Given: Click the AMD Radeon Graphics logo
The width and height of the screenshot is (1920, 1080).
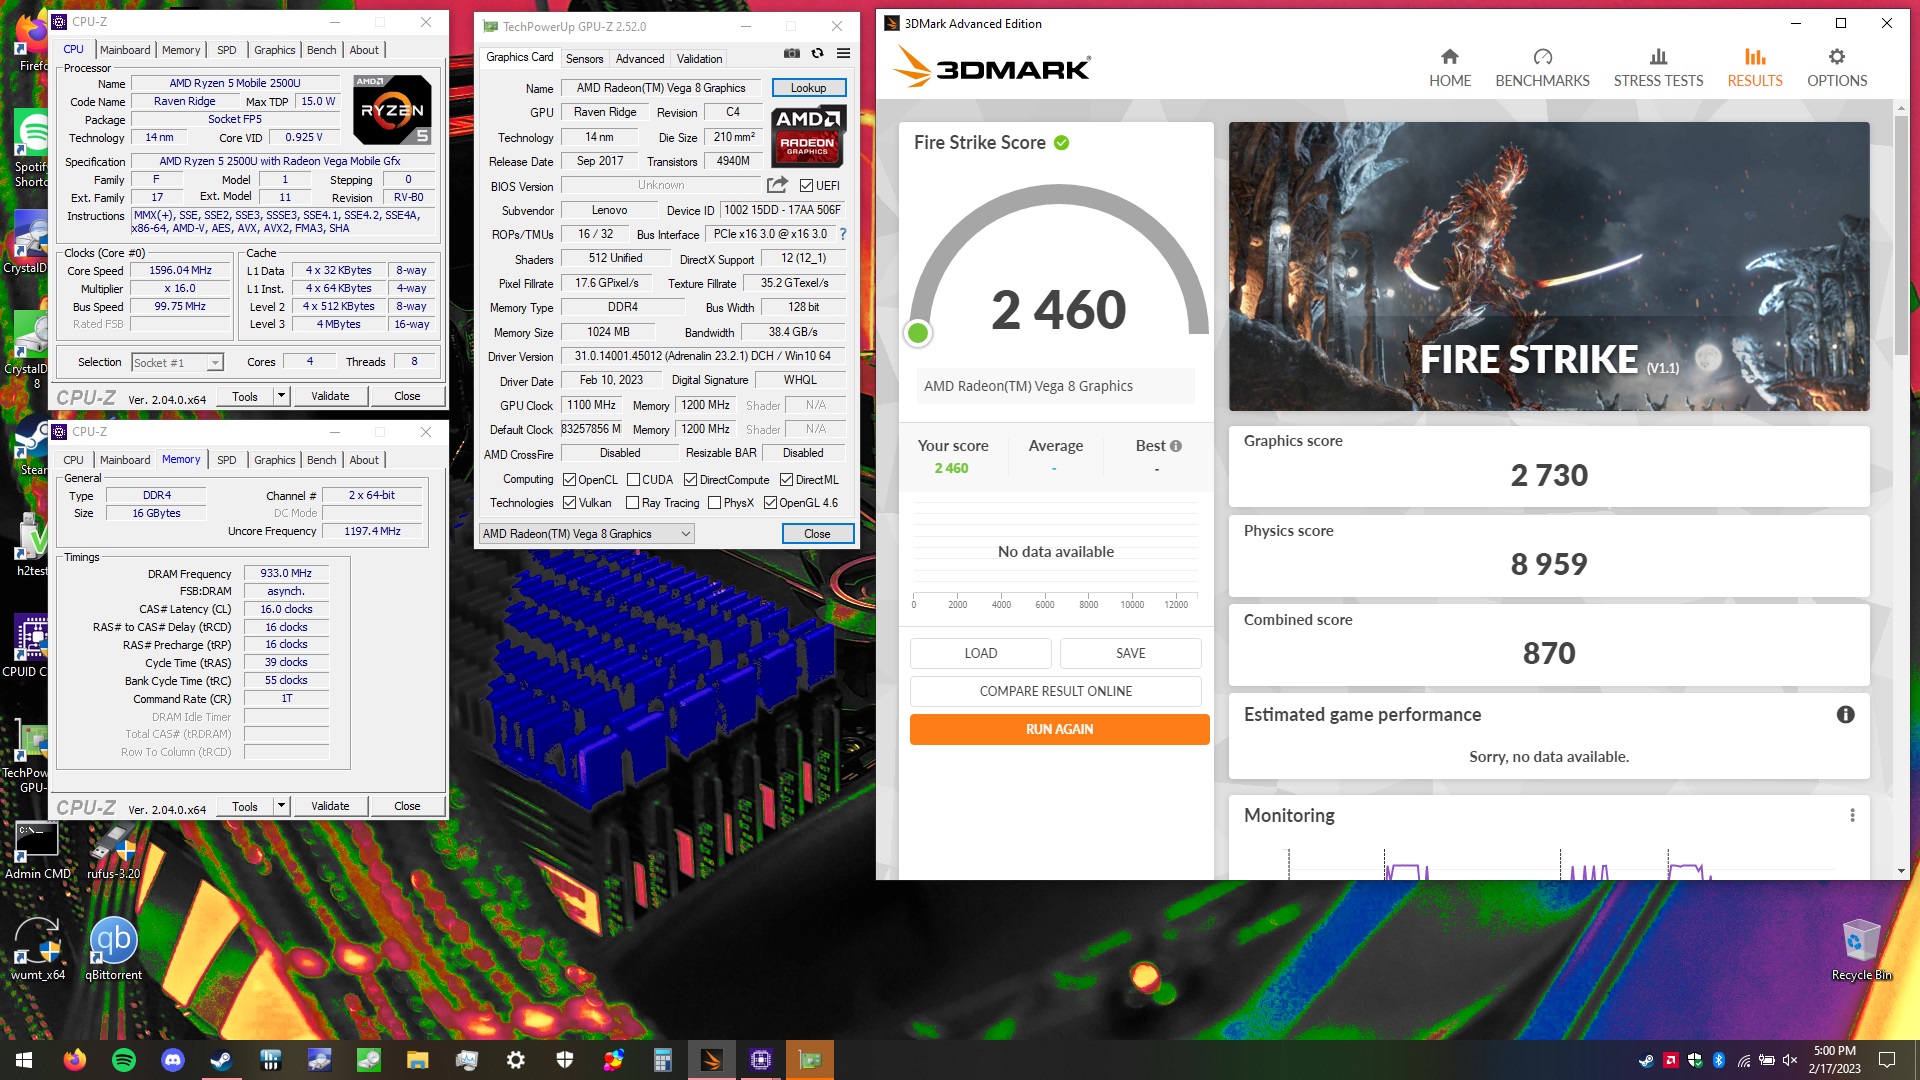Looking at the screenshot, I should (x=808, y=135).
